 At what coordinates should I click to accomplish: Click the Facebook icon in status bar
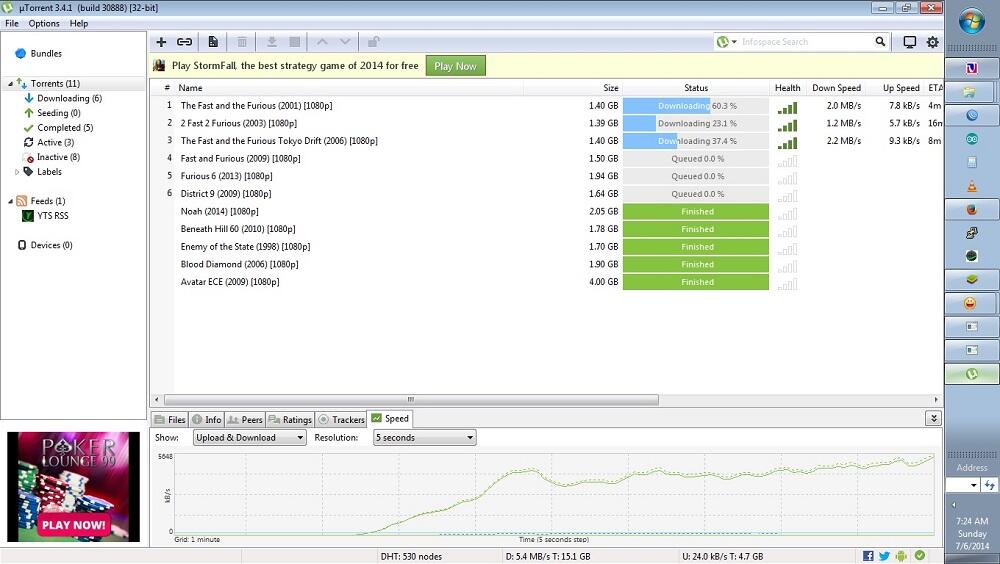point(868,556)
